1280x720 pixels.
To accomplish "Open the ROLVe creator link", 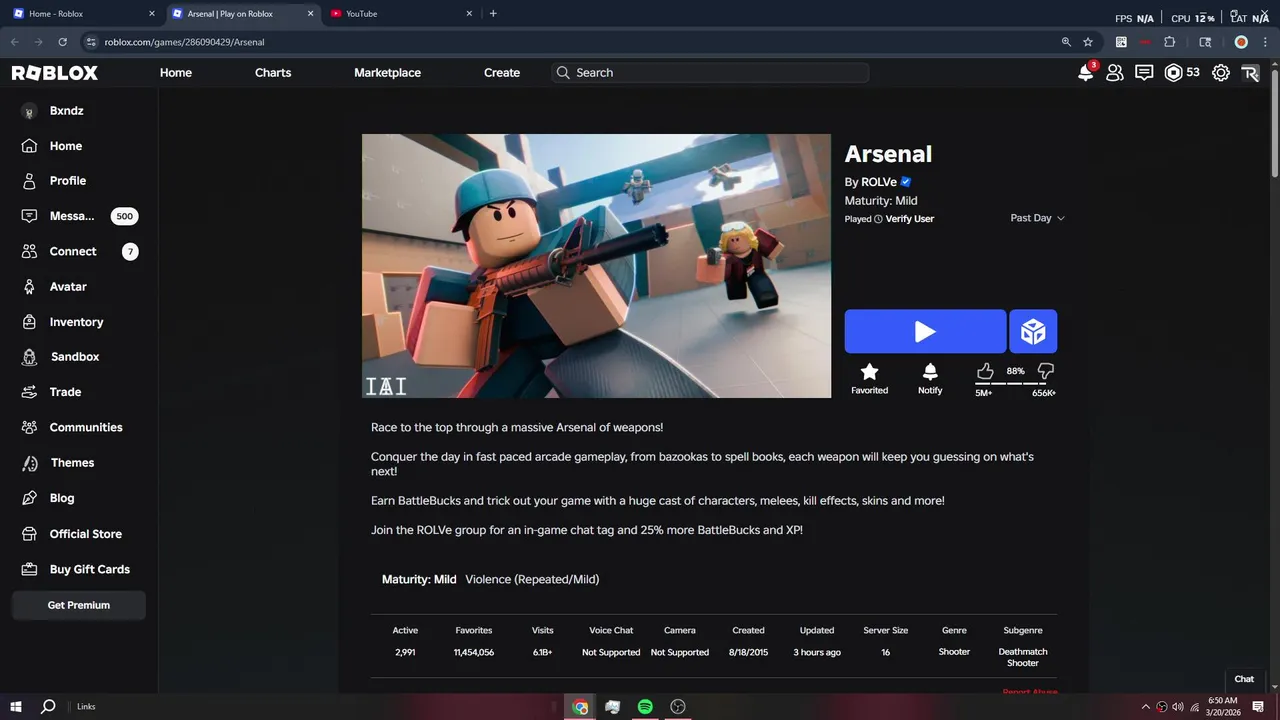I will (x=879, y=182).
